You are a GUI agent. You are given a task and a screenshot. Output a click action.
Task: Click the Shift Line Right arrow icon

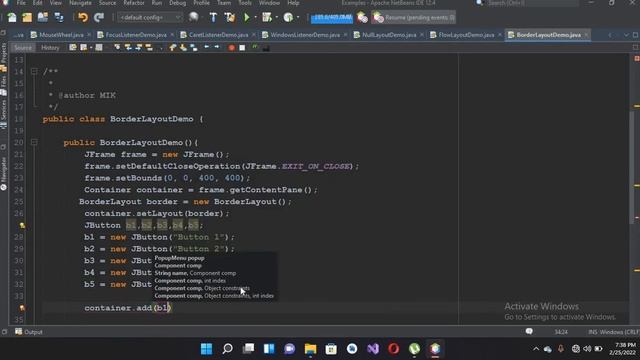[217, 48]
